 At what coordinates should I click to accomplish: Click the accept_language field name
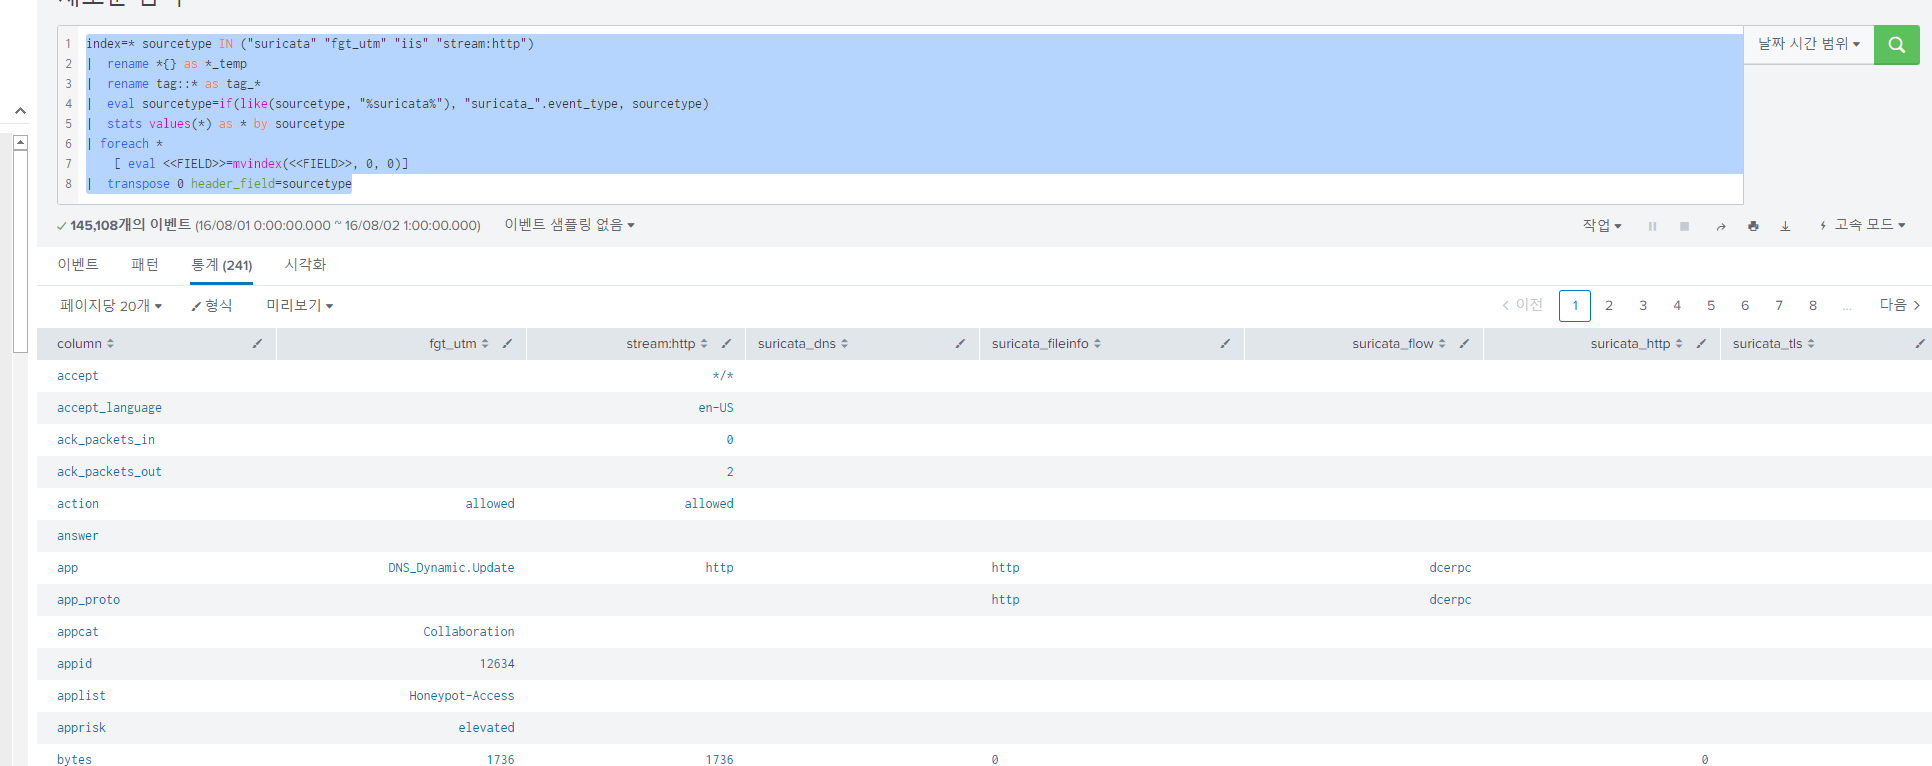click(109, 408)
